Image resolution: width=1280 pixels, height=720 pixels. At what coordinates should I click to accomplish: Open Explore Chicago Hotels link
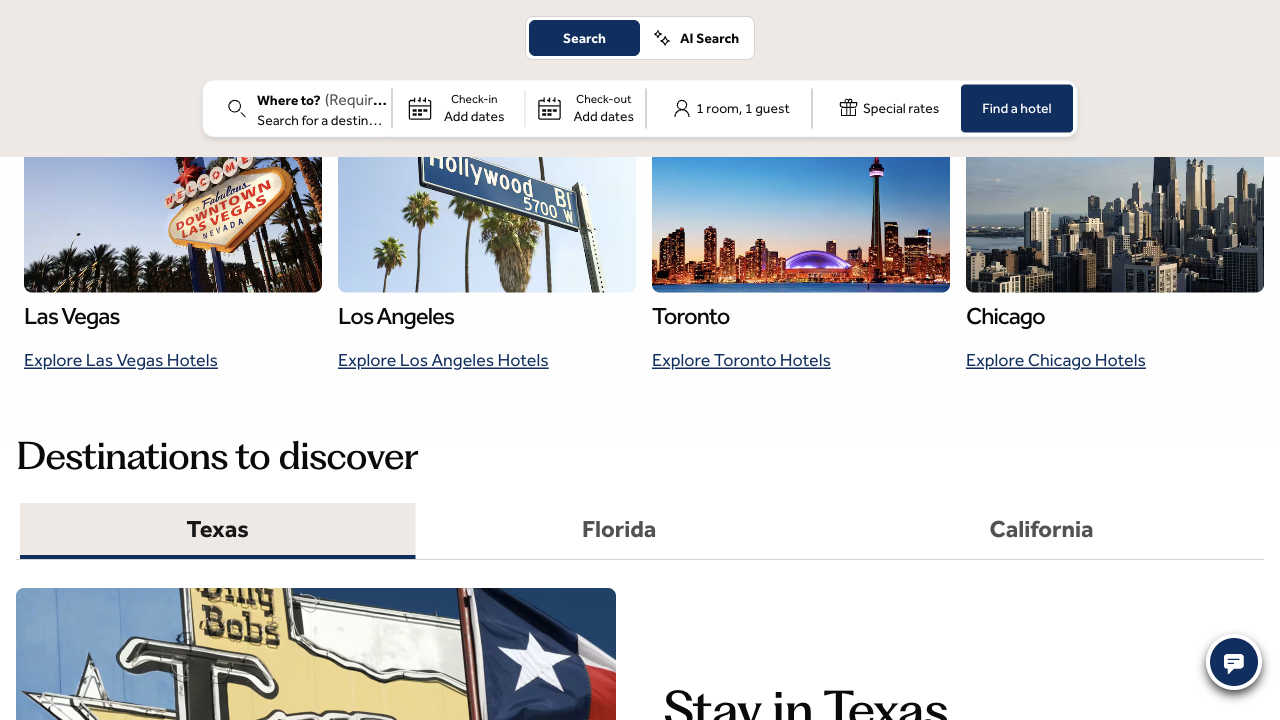(1056, 360)
